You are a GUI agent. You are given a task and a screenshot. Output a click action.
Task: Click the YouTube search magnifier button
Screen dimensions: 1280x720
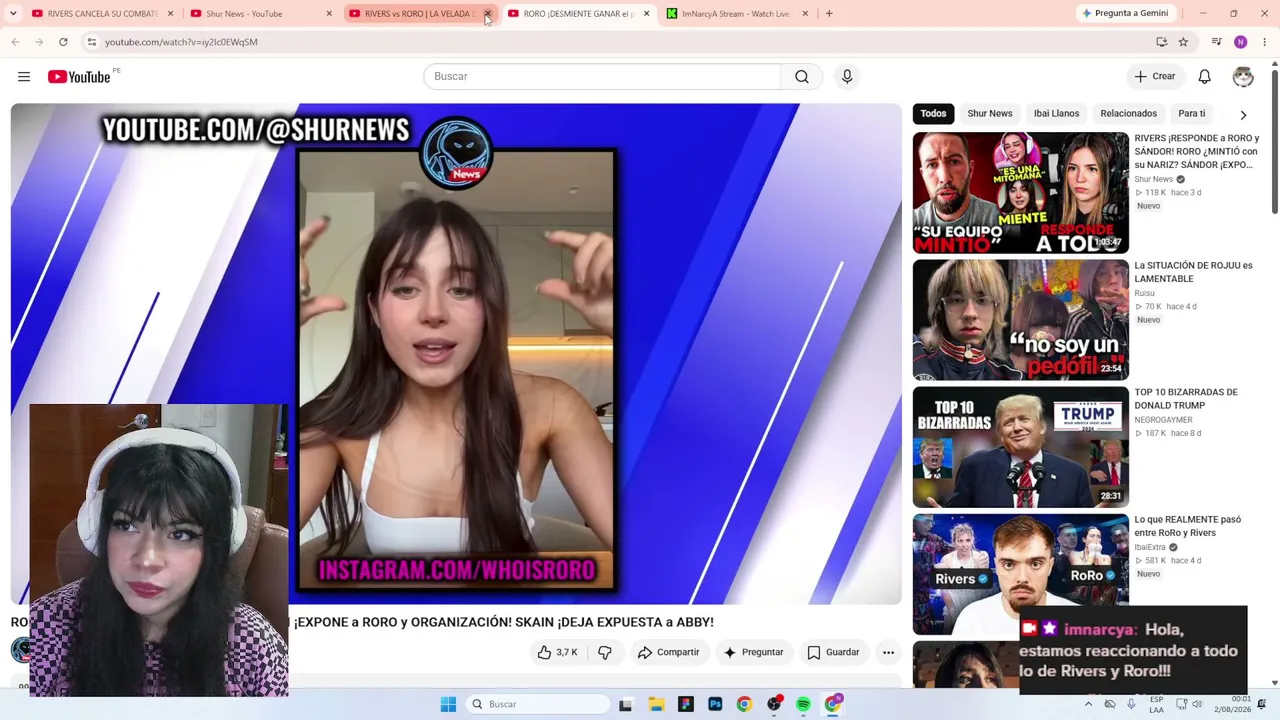[x=802, y=76]
